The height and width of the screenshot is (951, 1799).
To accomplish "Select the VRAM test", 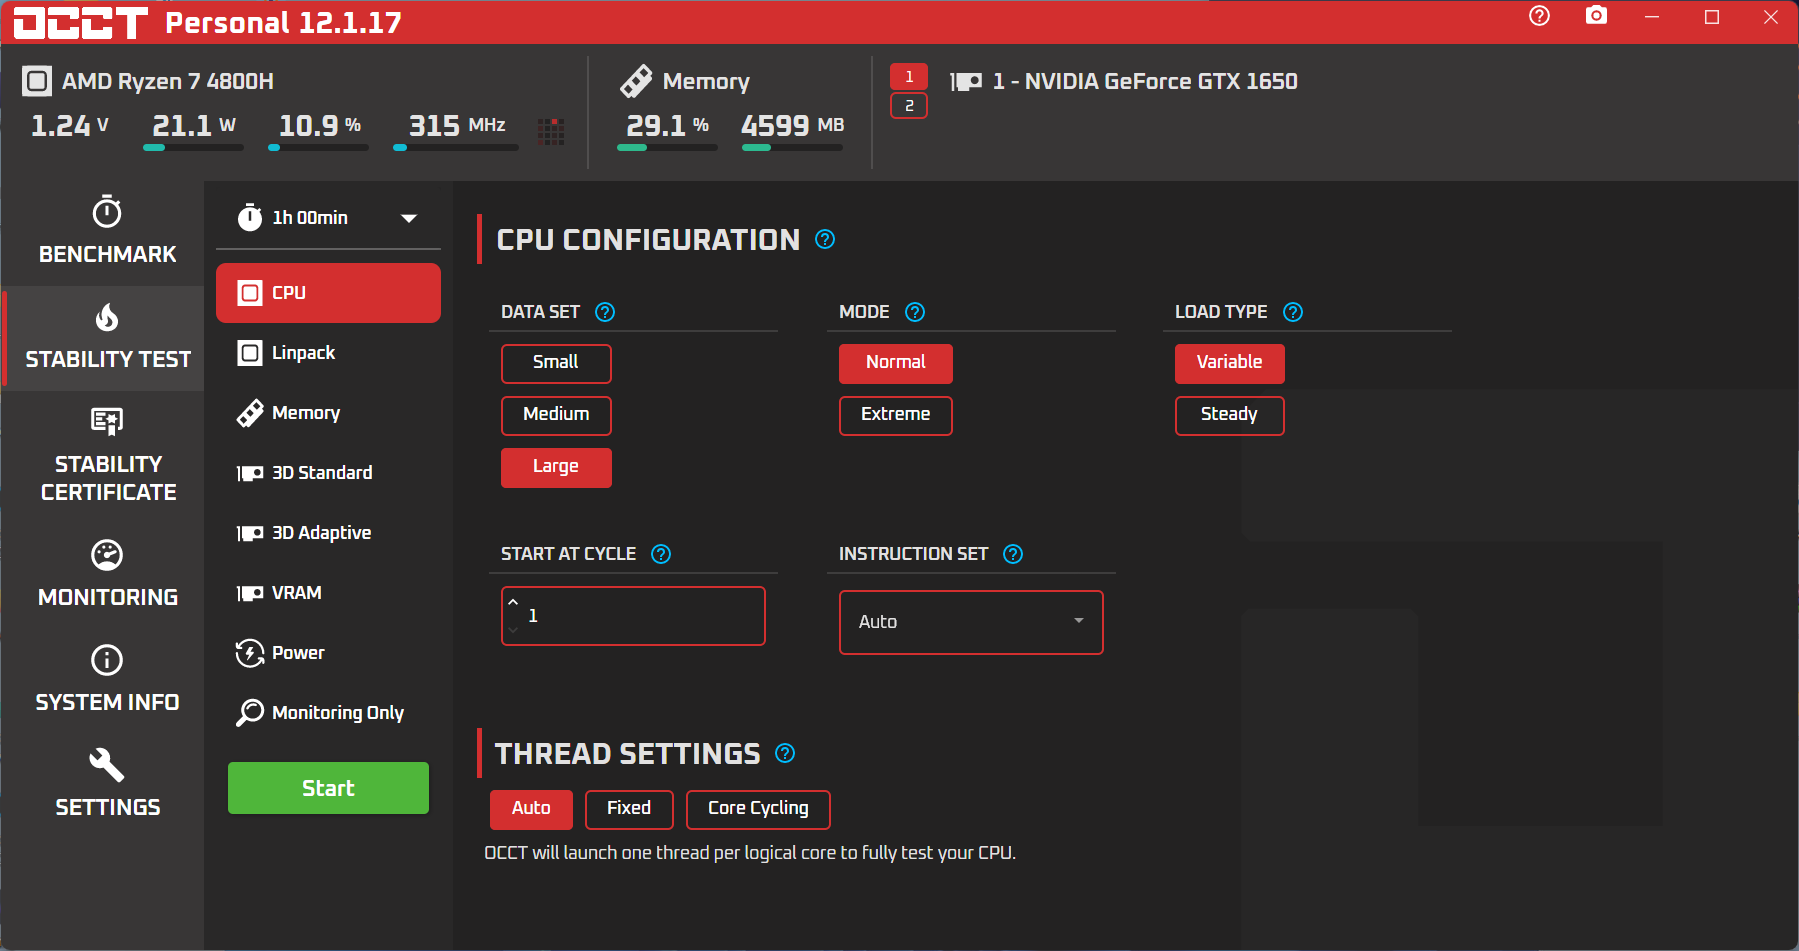I will pos(328,593).
